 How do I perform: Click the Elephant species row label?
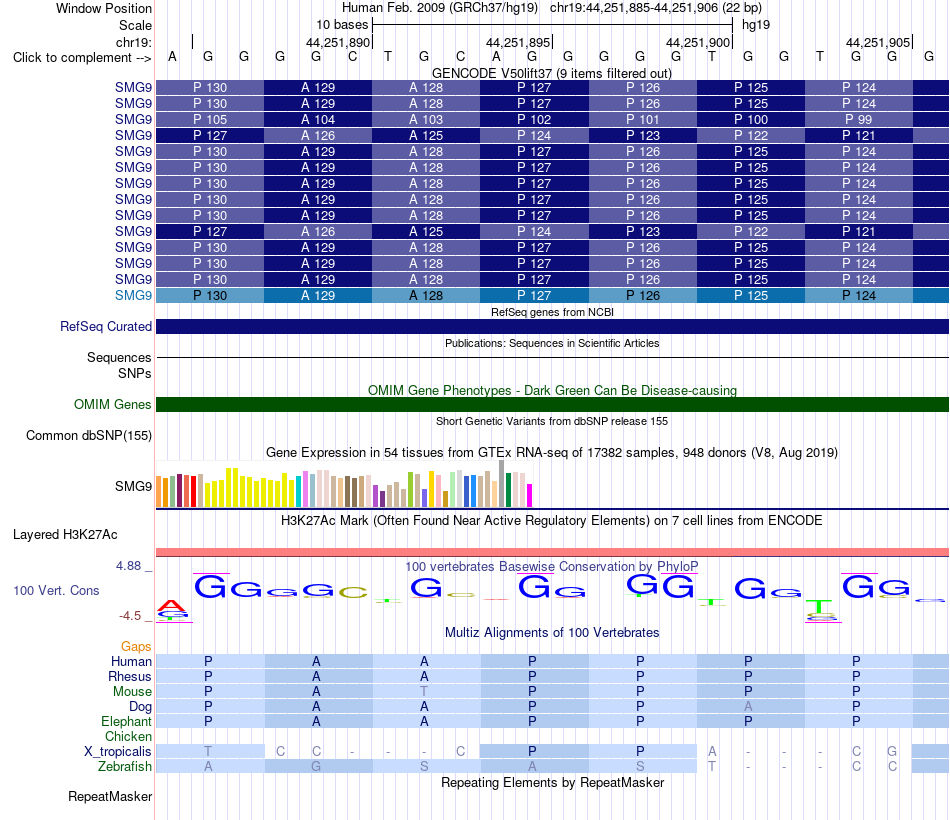pyautogui.click(x=126, y=721)
